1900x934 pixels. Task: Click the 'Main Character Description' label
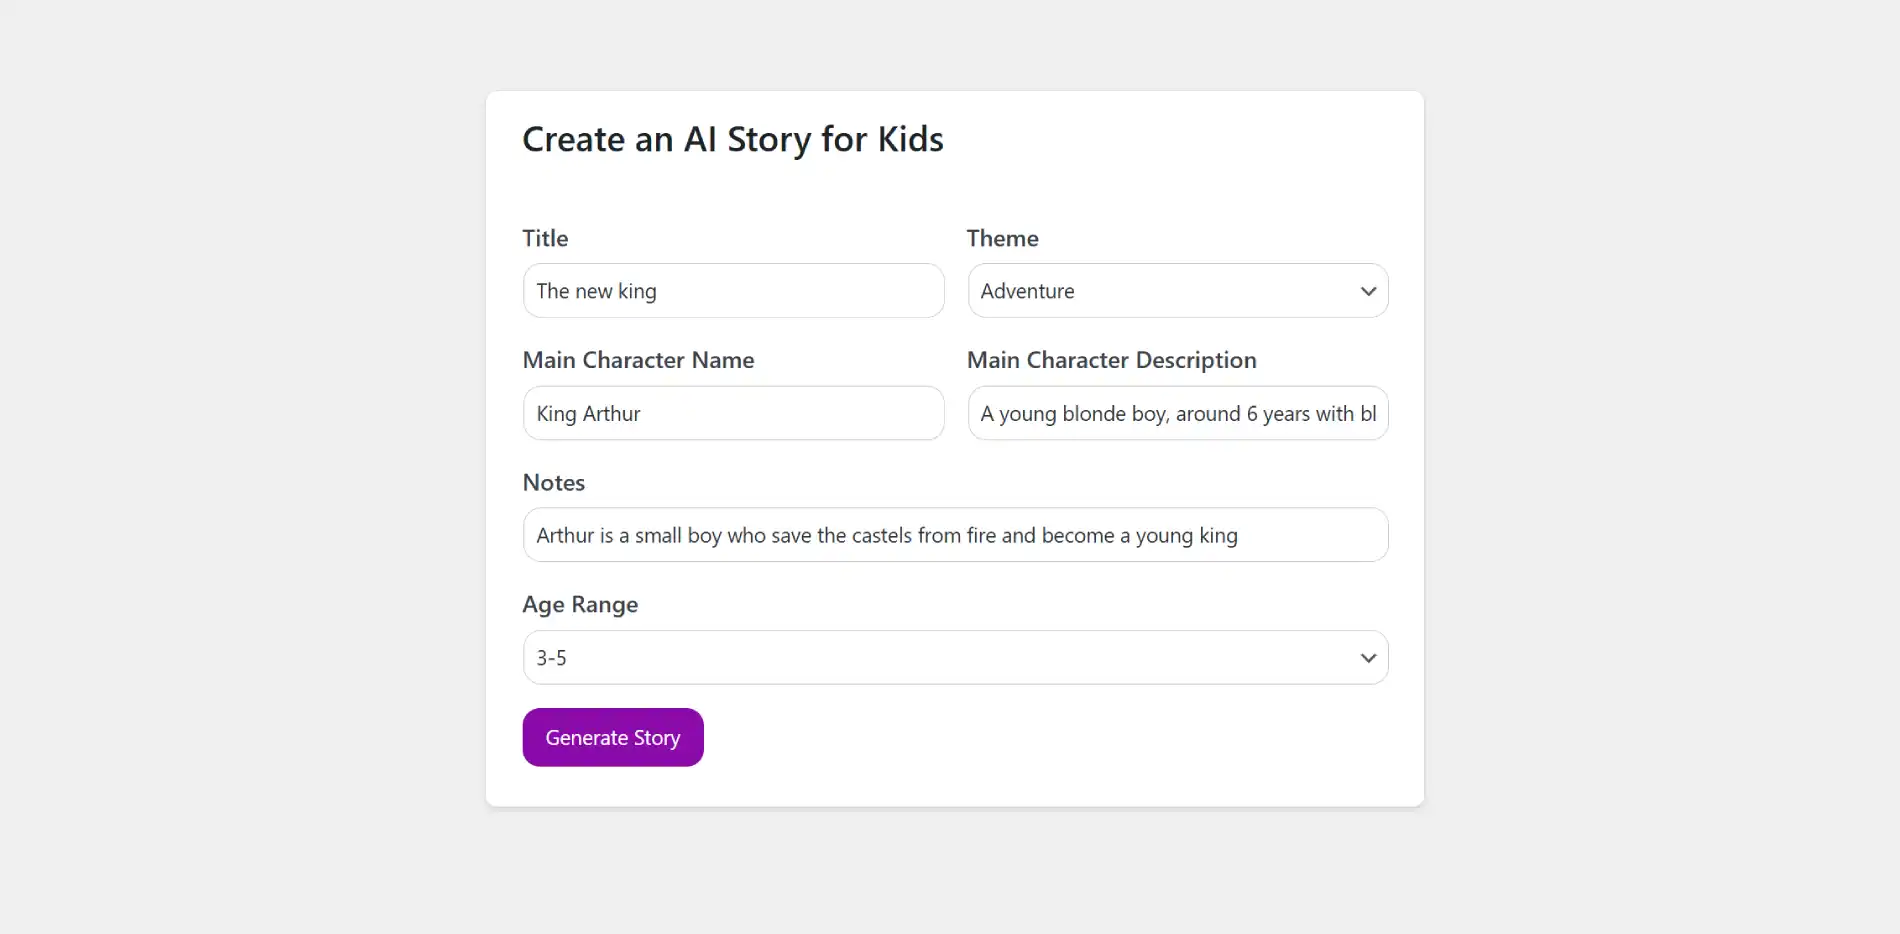(1111, 361)
